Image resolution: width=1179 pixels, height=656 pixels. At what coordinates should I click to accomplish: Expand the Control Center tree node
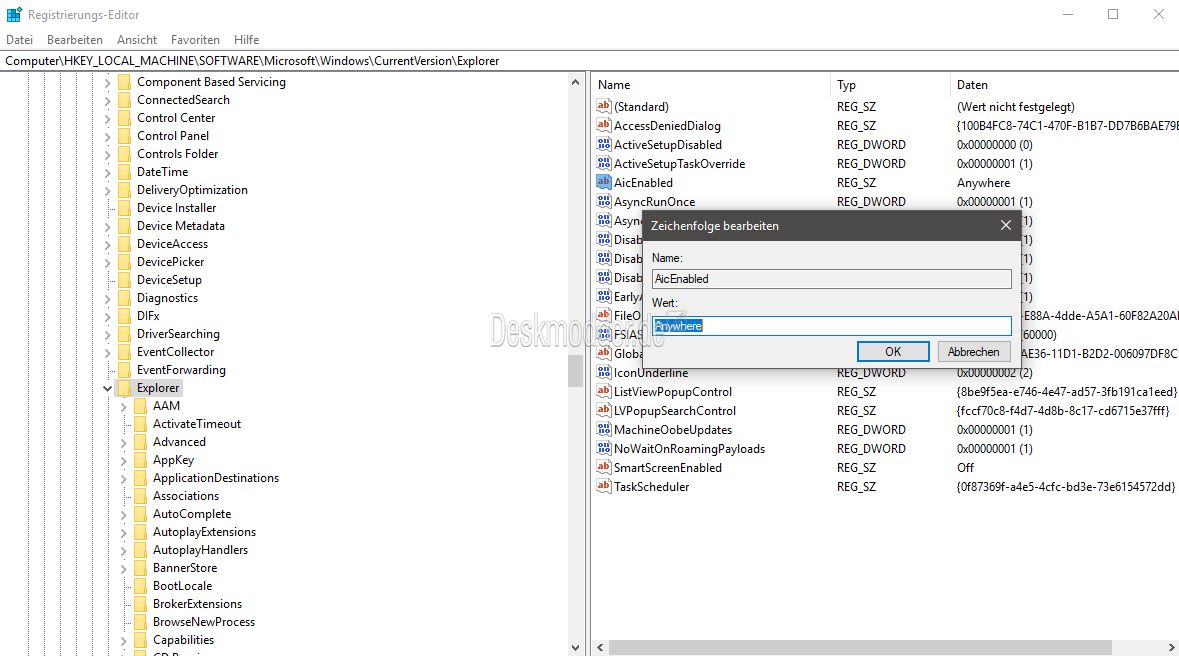pos(108,118)
